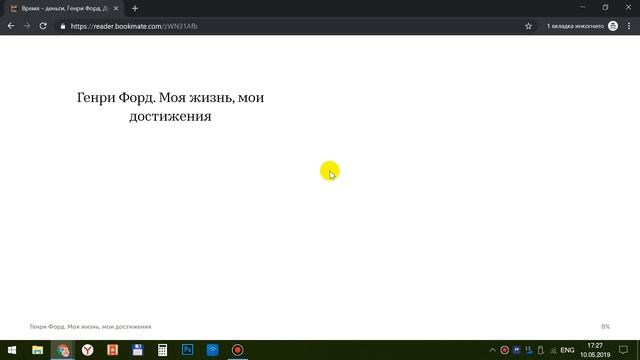Switch to Chrome in the taskbar
Viewport: 640px width, 360px height.
[63, 350]
